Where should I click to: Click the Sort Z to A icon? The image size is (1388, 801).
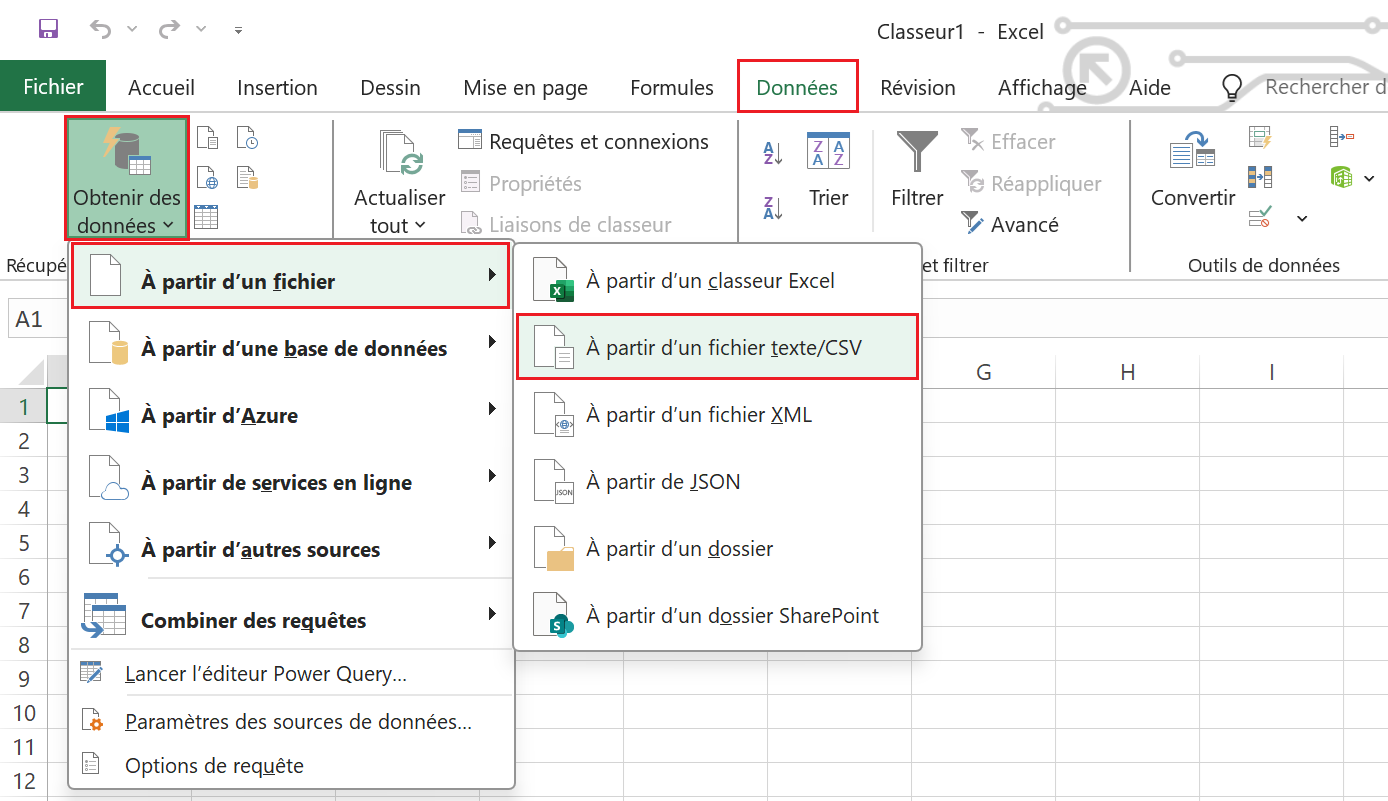(x=773, y=207)
